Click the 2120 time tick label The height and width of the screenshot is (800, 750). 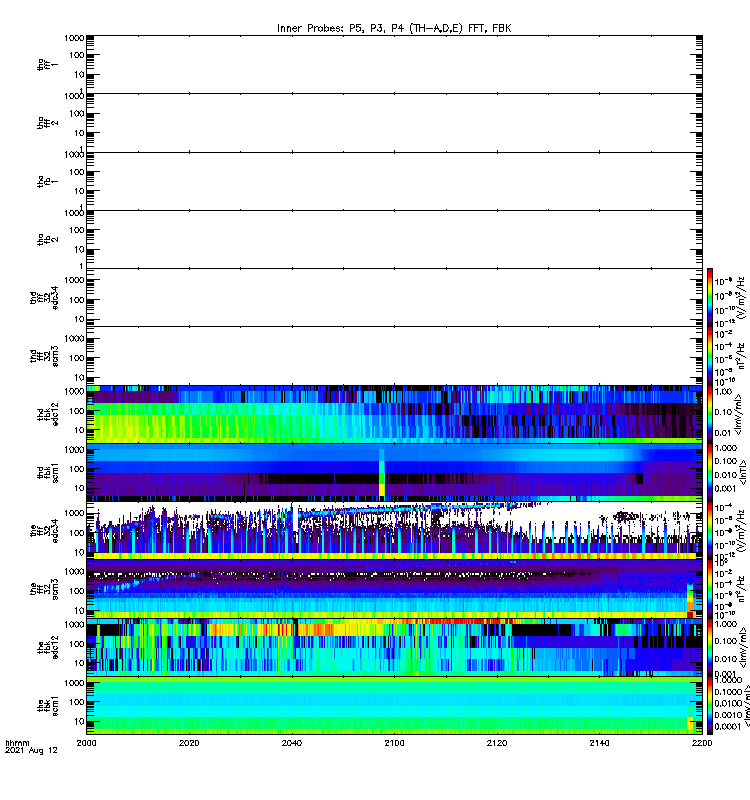point(497,743)
